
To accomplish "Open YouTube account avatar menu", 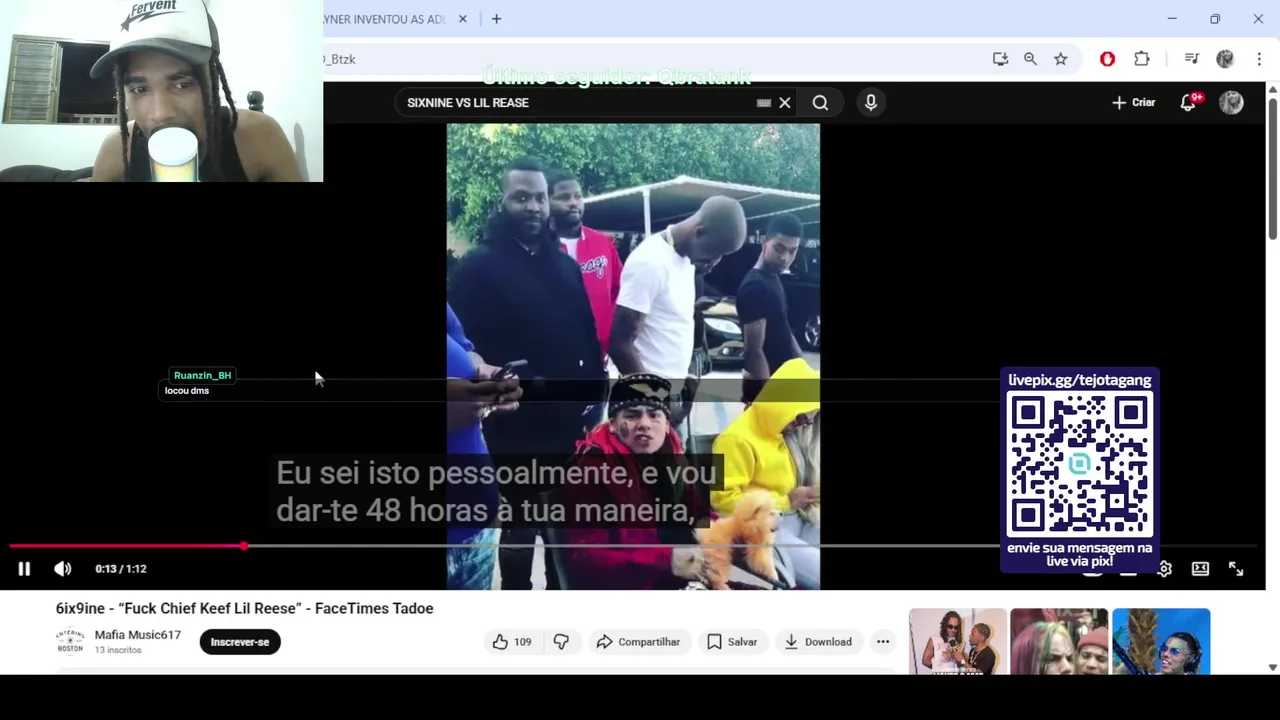I will pyautogui.click(x=1231, y=103).
